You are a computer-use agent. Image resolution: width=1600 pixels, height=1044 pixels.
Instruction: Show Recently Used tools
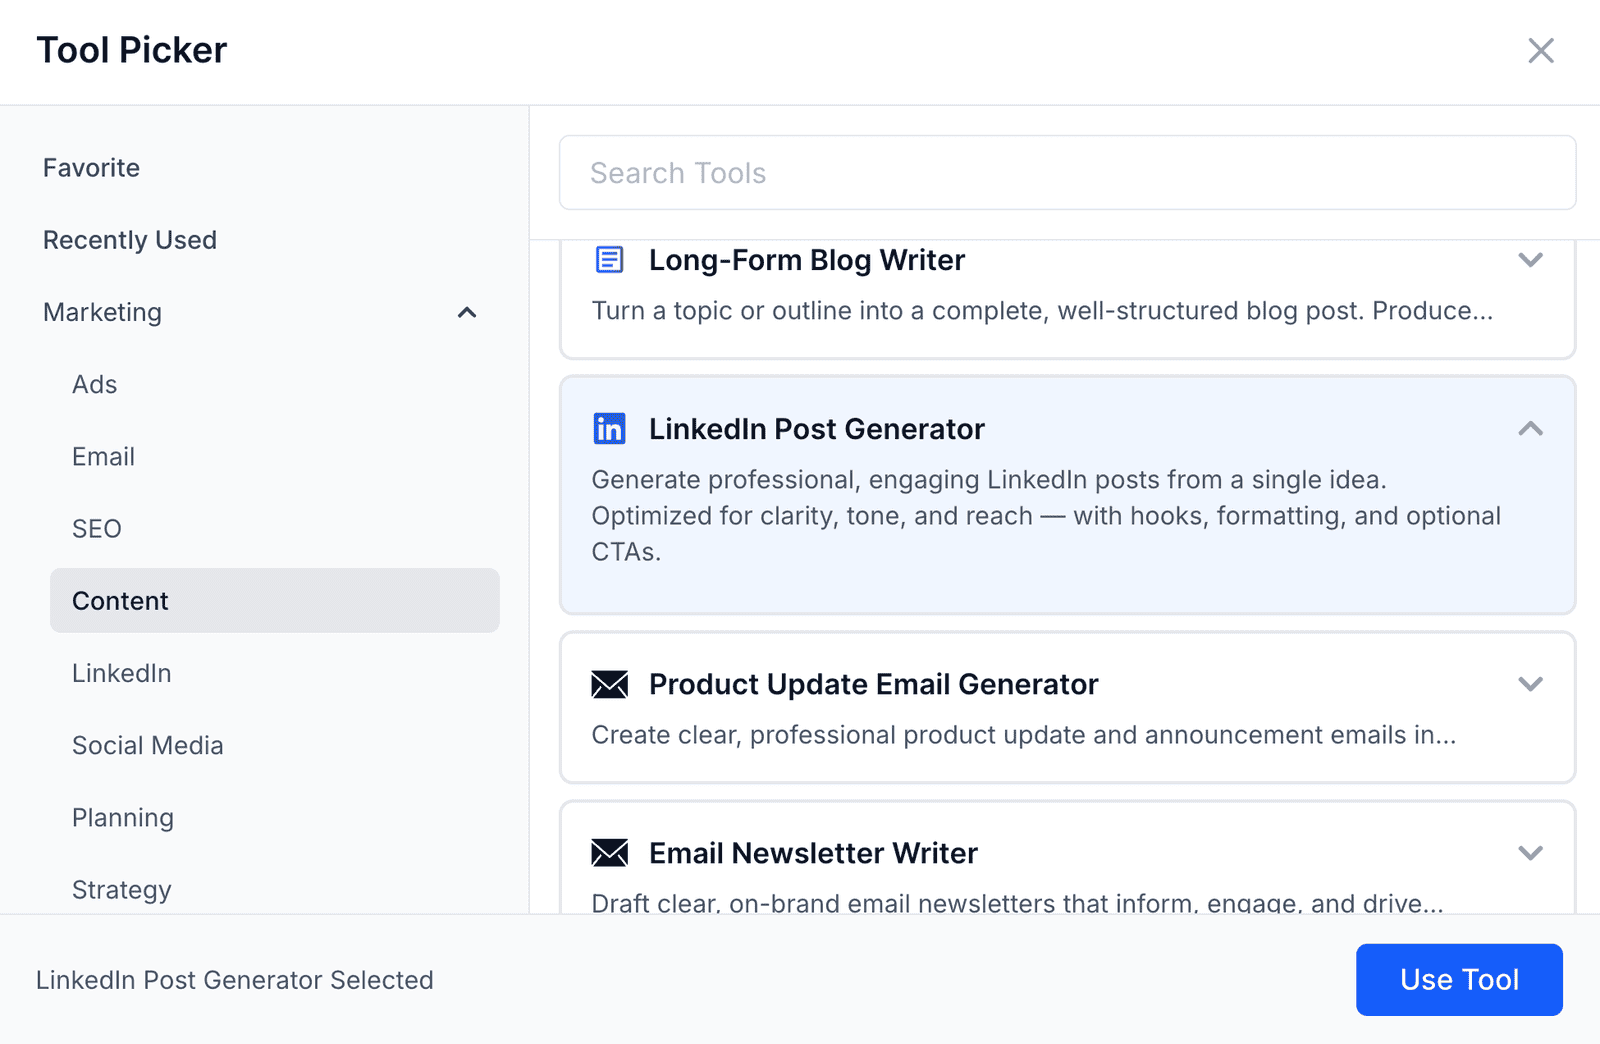click(130, 240)
